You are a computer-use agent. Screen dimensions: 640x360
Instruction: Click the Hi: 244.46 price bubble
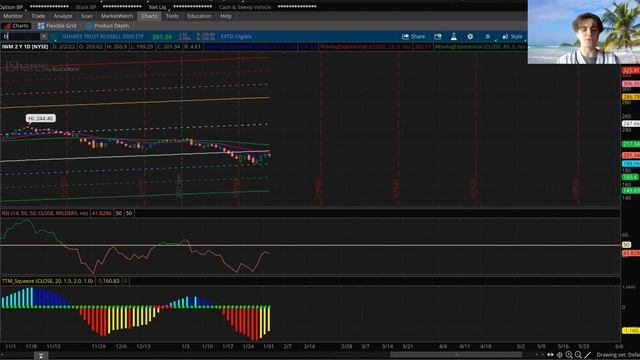(x=40, y=118)
